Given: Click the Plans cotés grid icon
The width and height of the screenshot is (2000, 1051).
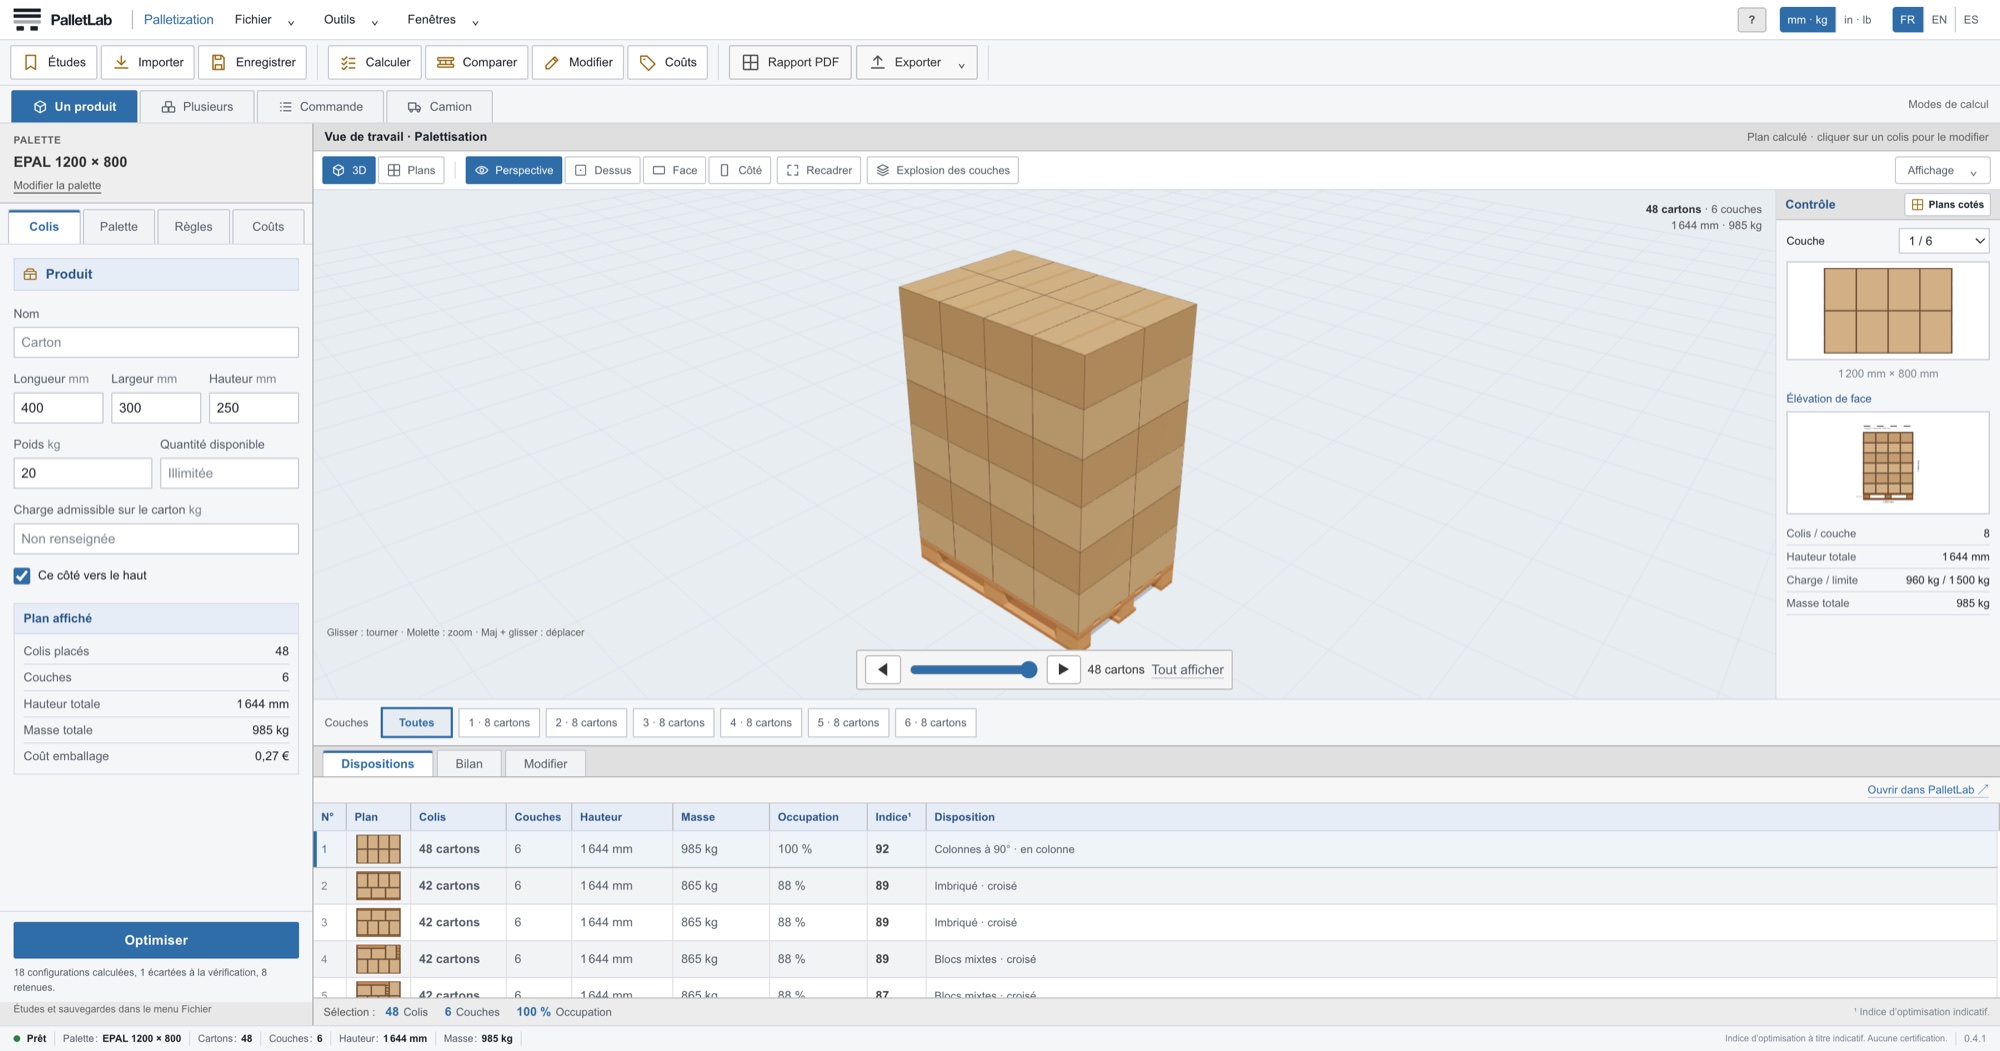Looking at the screenshot, I should (x=1917, y=204).
